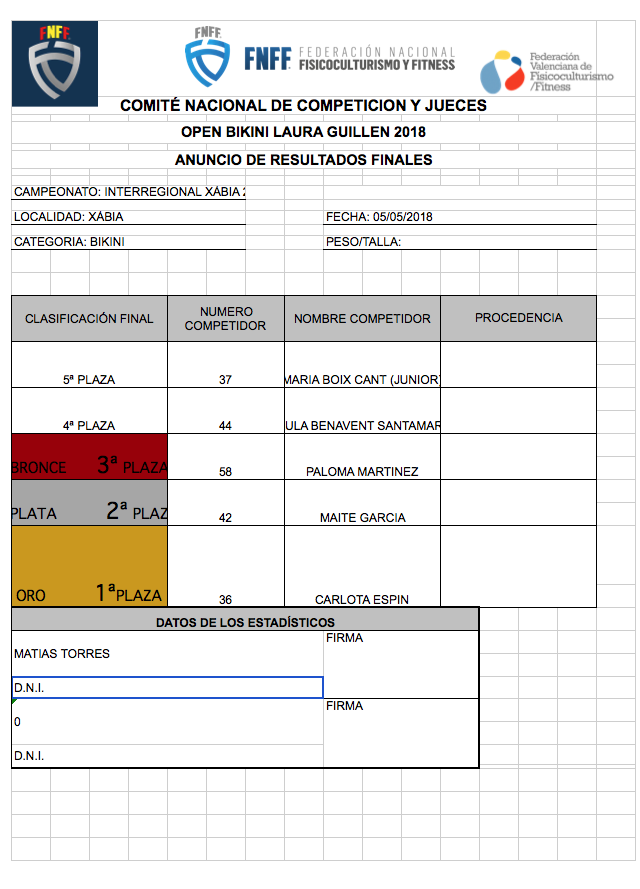Select the CARLOTA ESPIN name cell
Viewport: 640px width, 889px height.
(362, 599)
